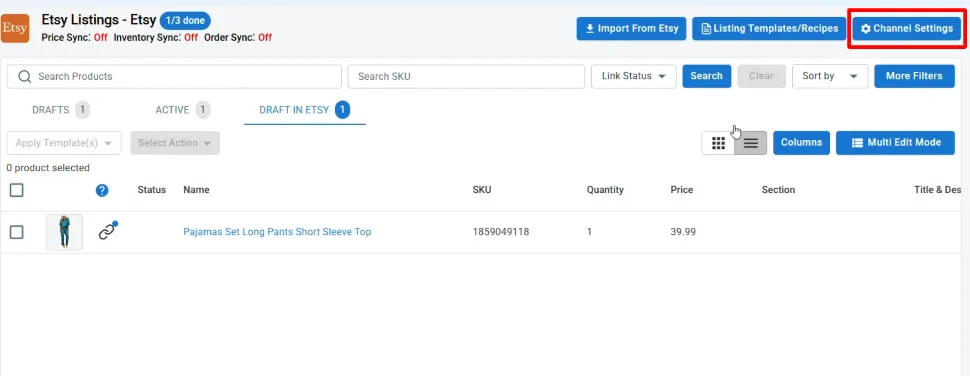The image size is (970, 376).
Task: Click the magnifier icon in Search Products
Action: point(25,76)
